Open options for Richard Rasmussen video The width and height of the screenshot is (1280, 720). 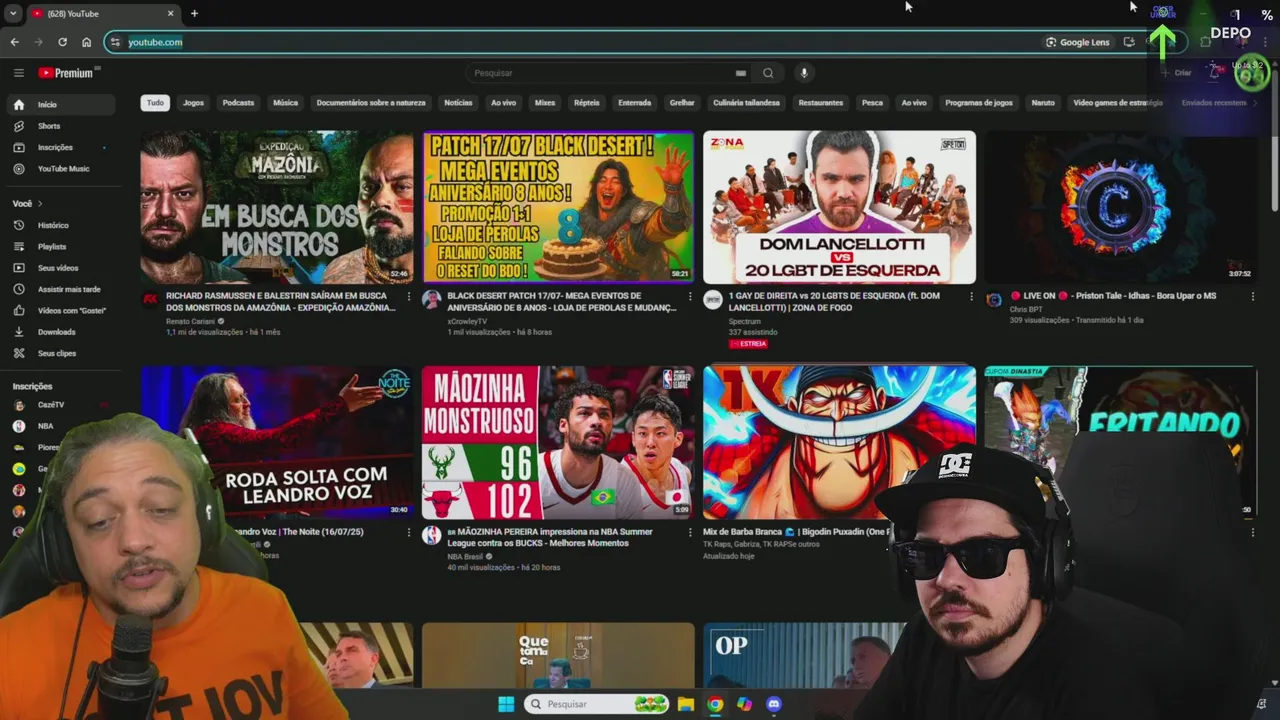pos(408,296)
